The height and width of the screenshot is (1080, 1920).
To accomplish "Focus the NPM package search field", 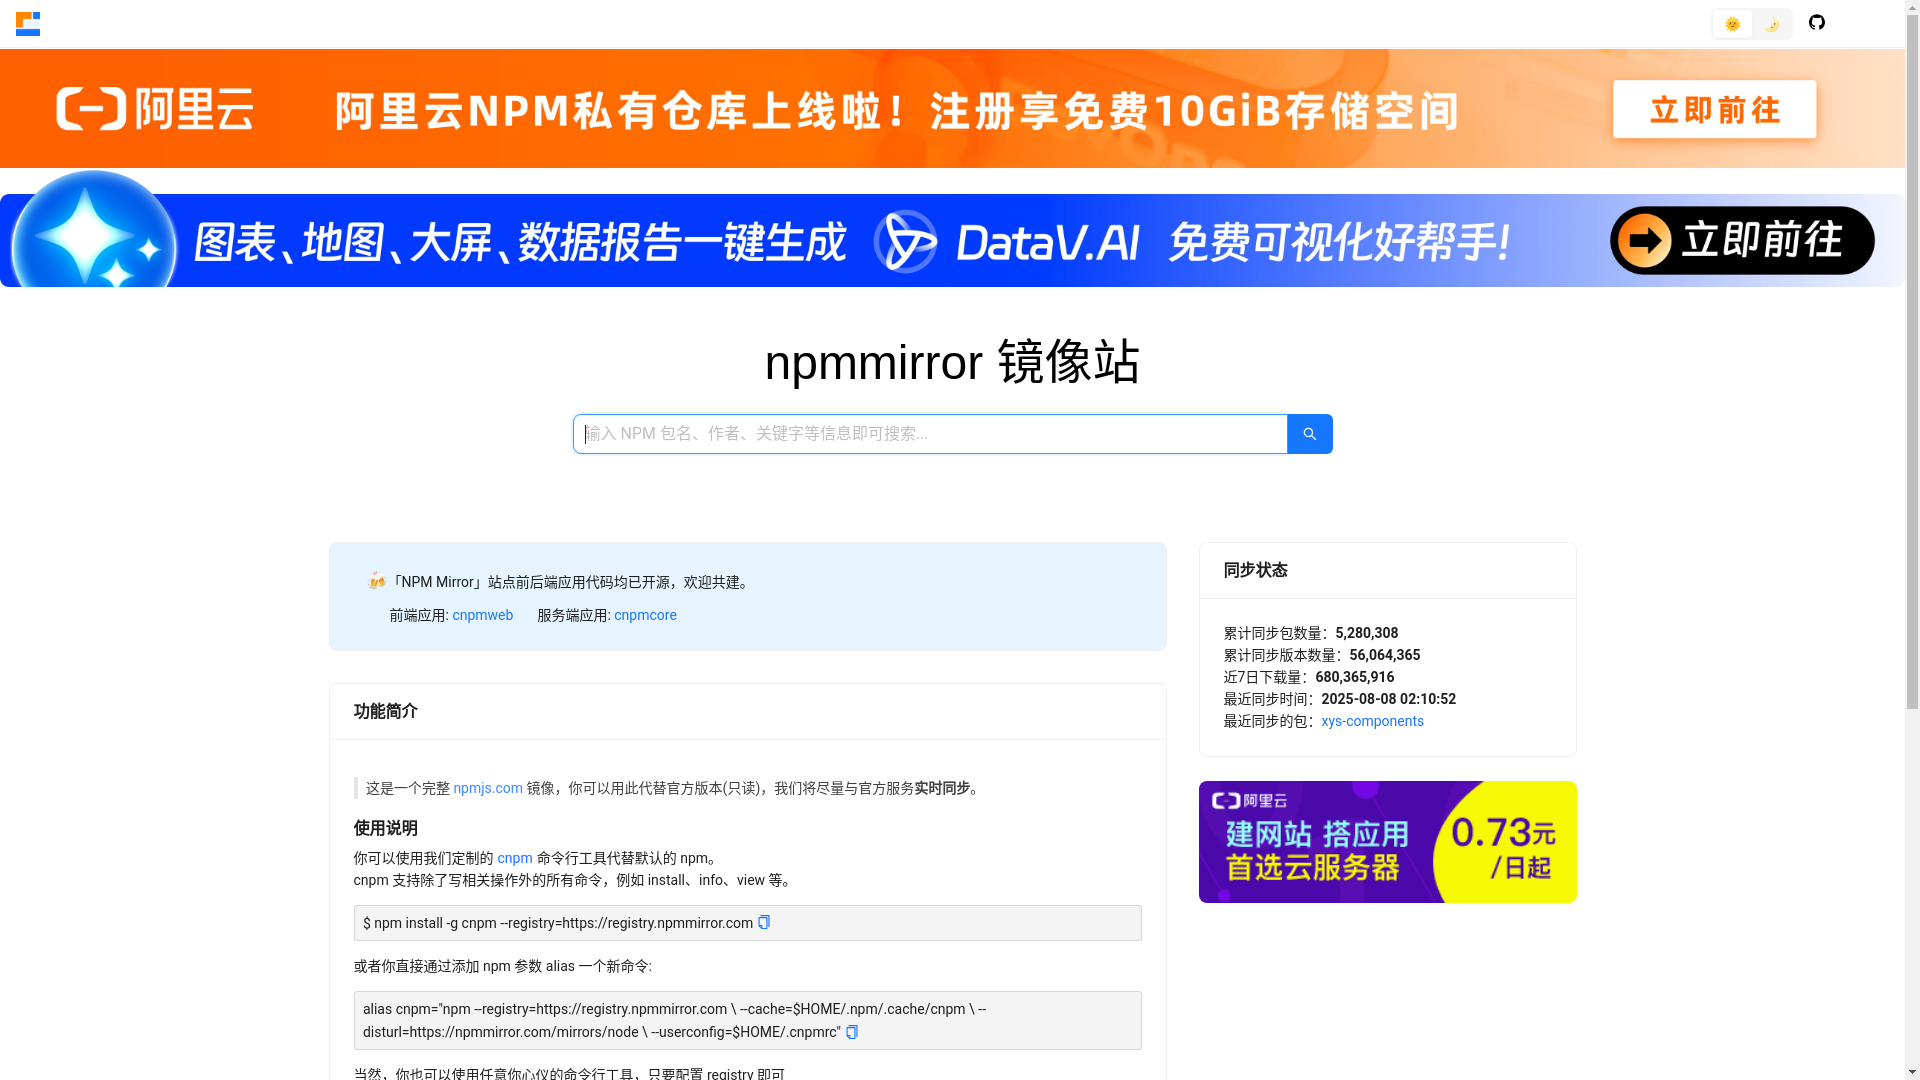I will [930, 434].
